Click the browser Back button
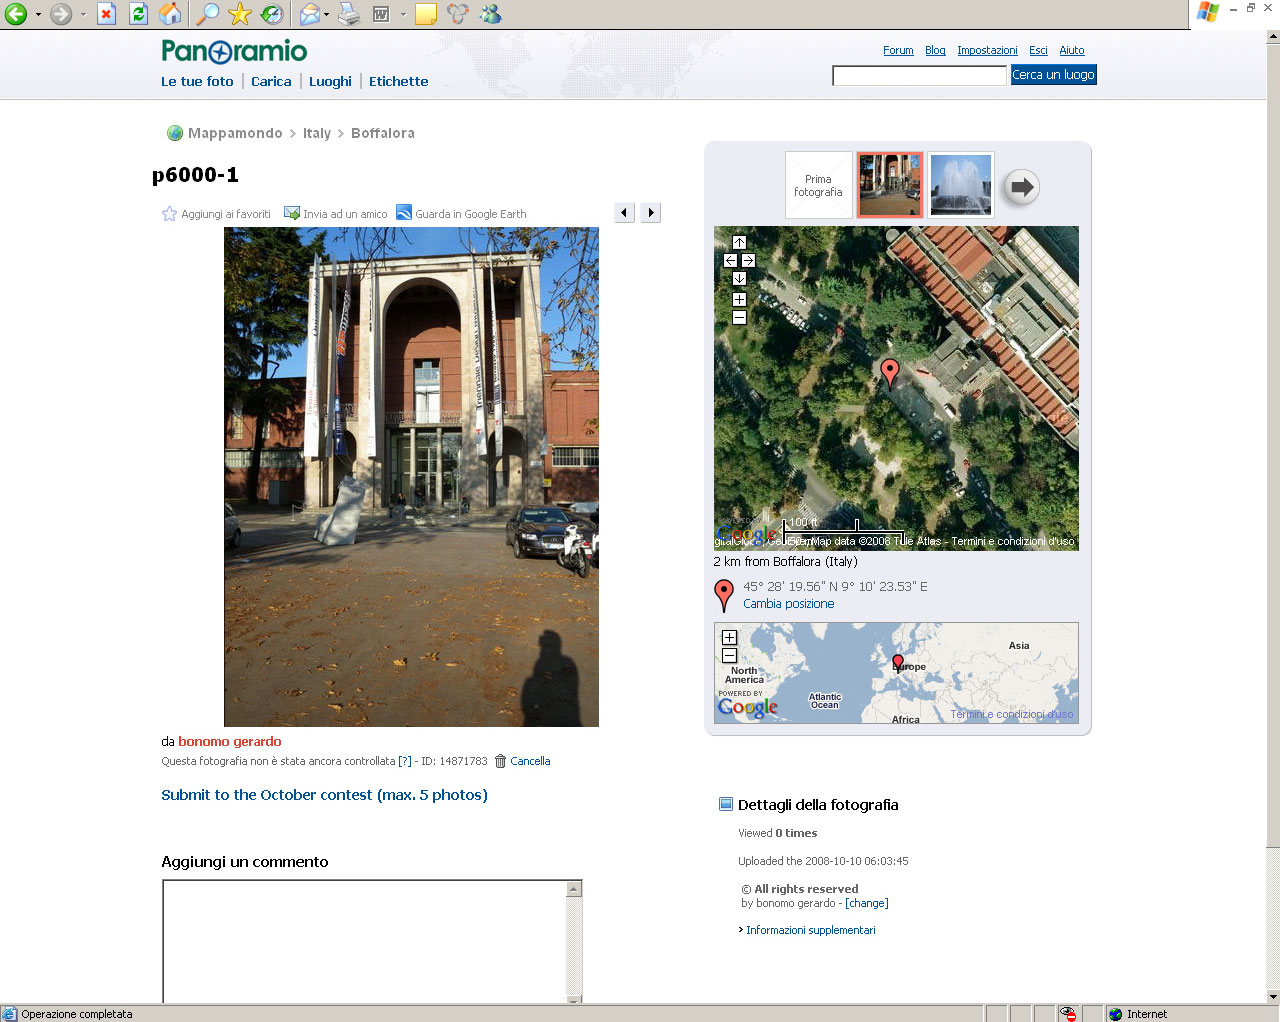The height and width of the screenshot is (1022, 1280). tap(15, 14)
